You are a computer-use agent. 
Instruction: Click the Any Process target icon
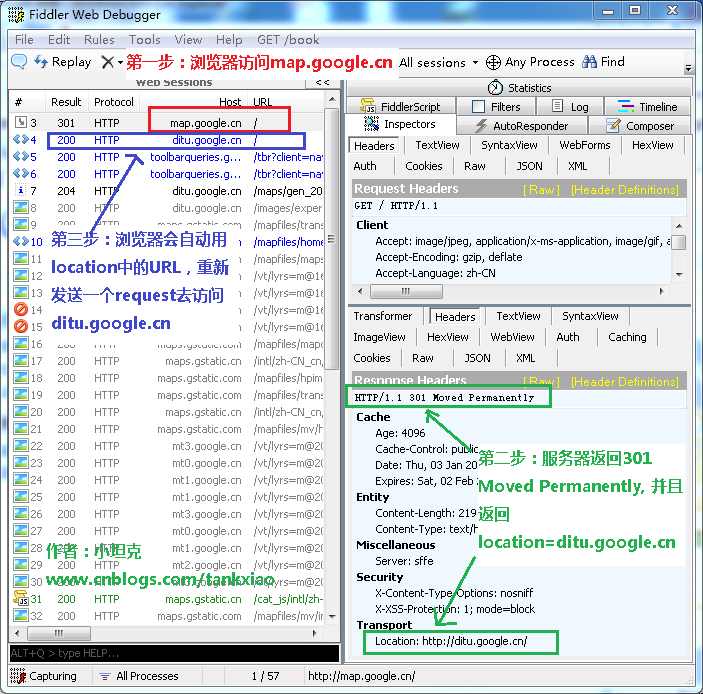[493, 62]
